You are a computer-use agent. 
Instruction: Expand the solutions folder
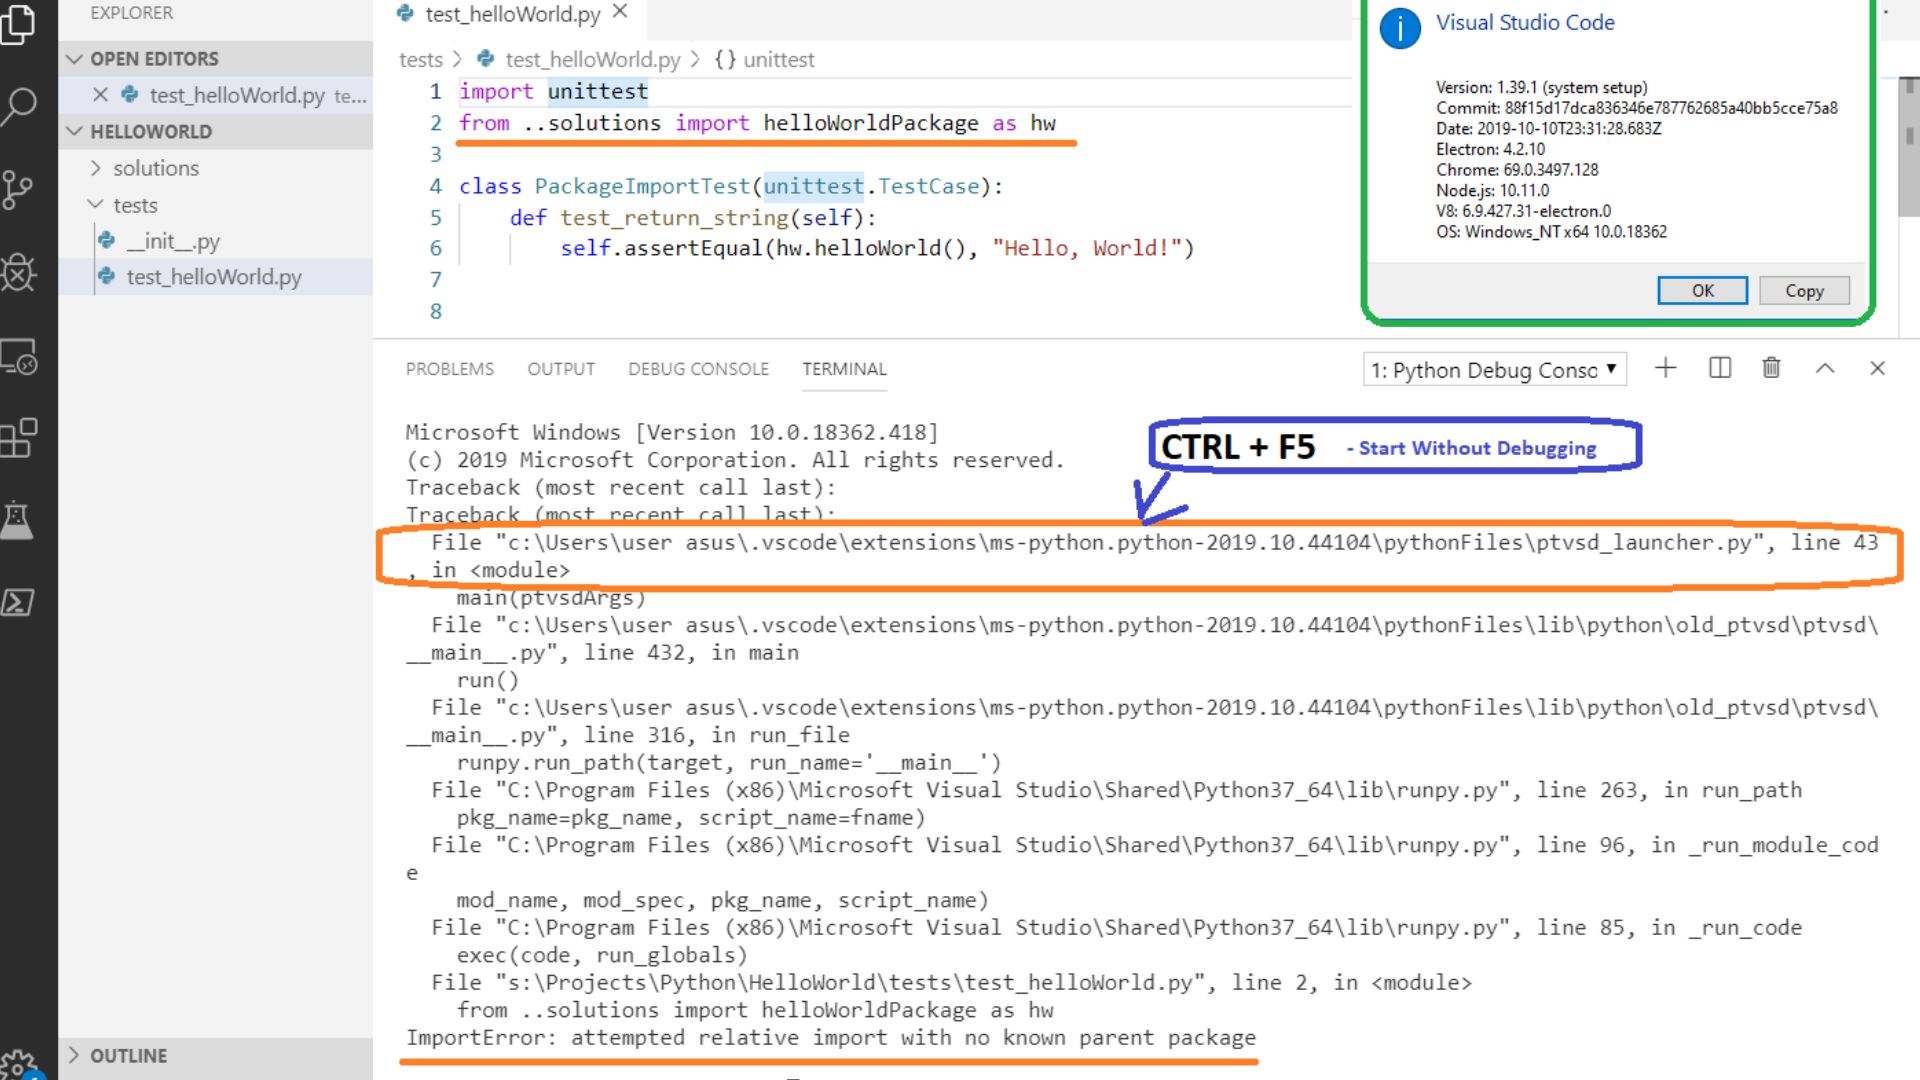(x=155, y=168)
